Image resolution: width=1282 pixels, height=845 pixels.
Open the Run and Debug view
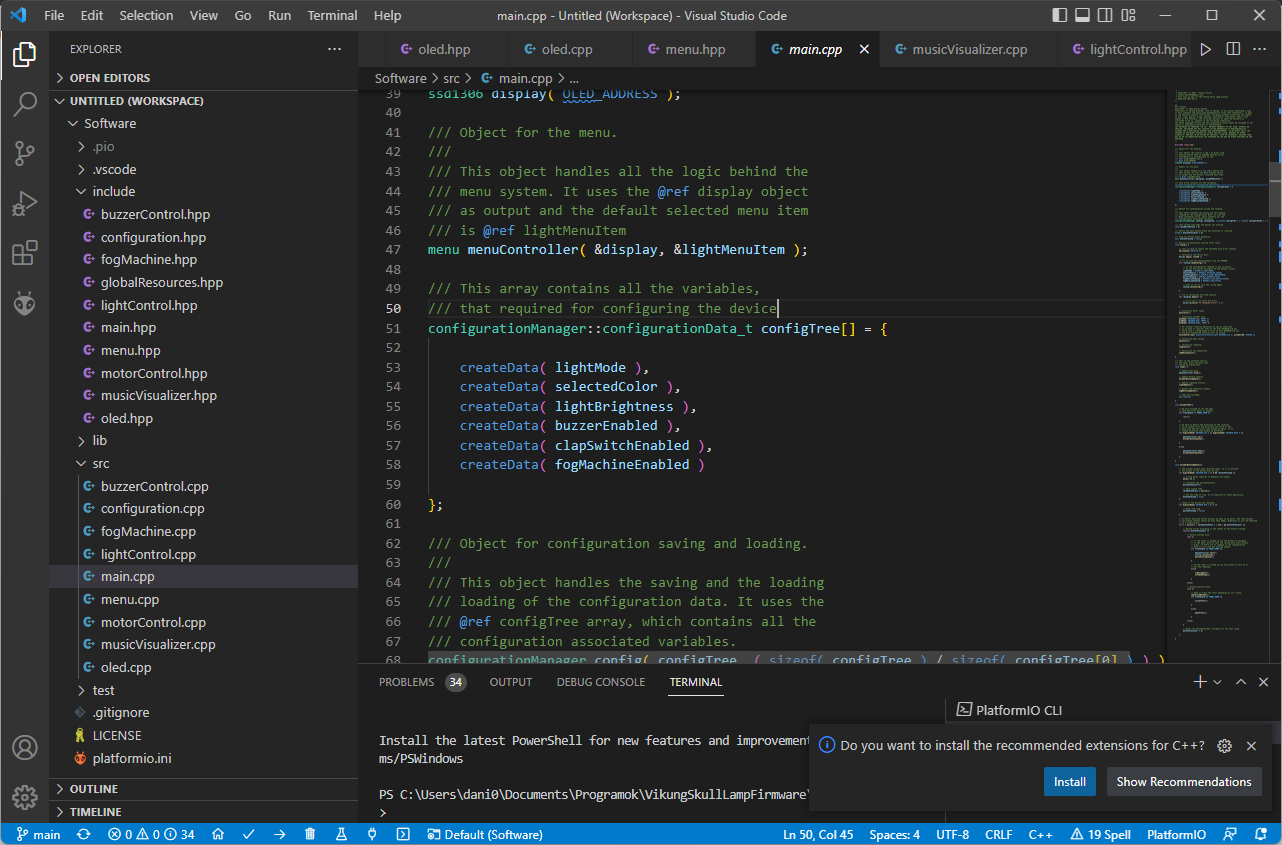pos(25,203)
